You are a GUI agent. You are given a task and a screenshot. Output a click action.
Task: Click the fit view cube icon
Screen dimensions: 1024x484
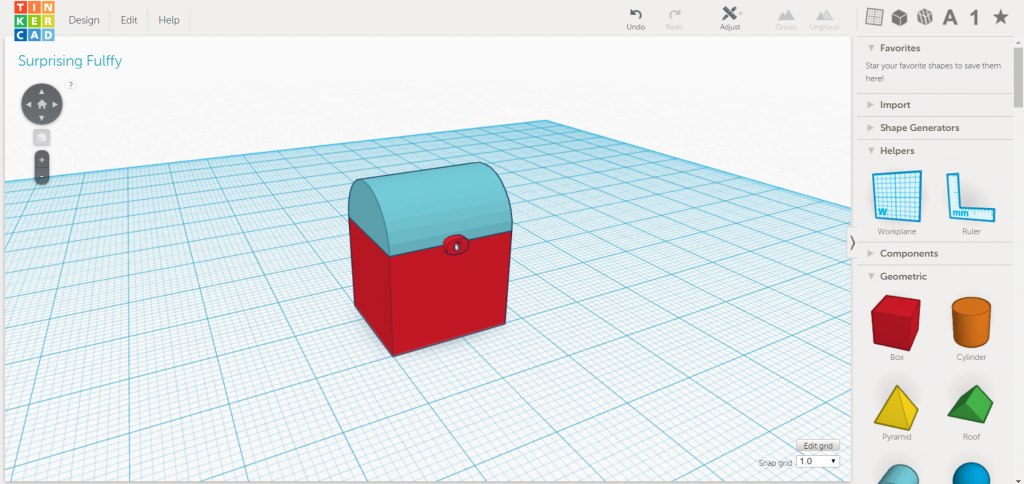tap(42, 136)
